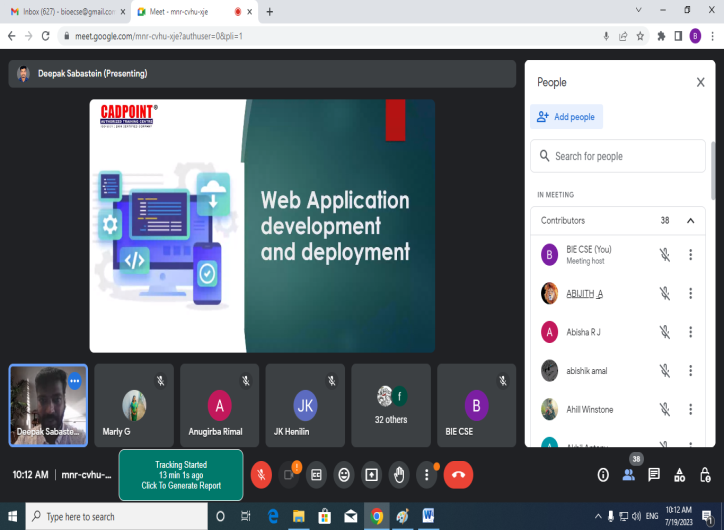Screen dimensions: 724x530
Task: Select the Anugirba Rimal tile
Action: 219,405
